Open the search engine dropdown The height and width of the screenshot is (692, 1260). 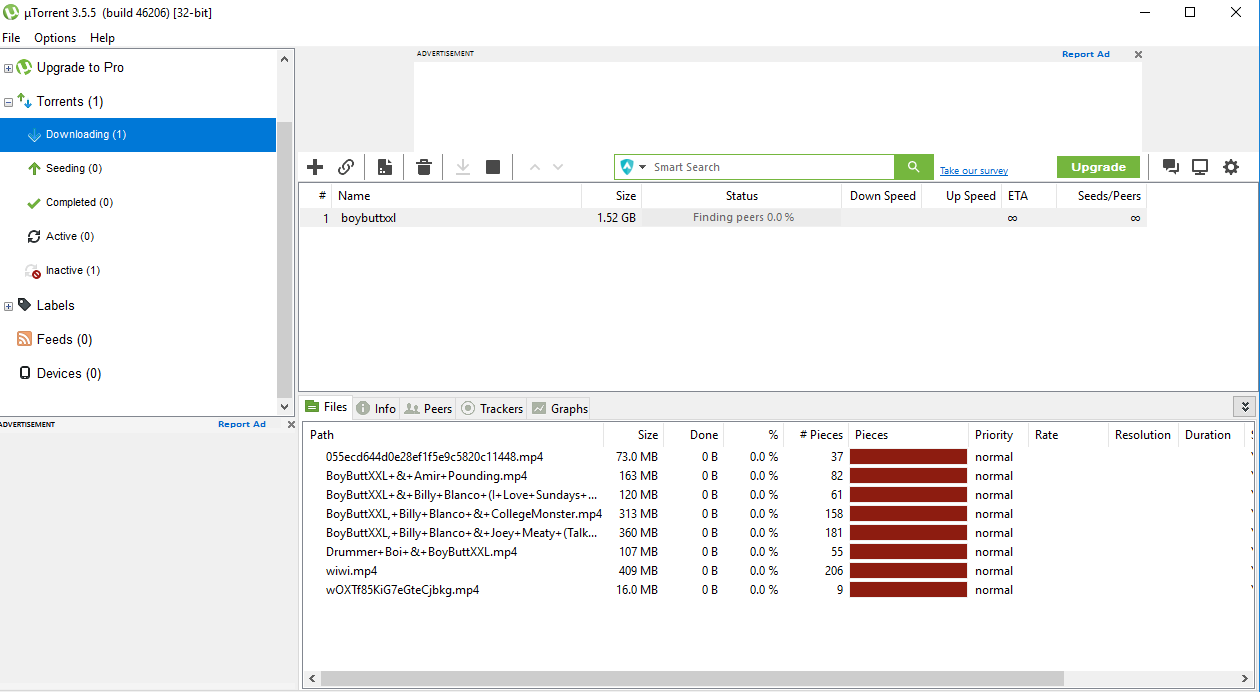[x=641, y=166]
